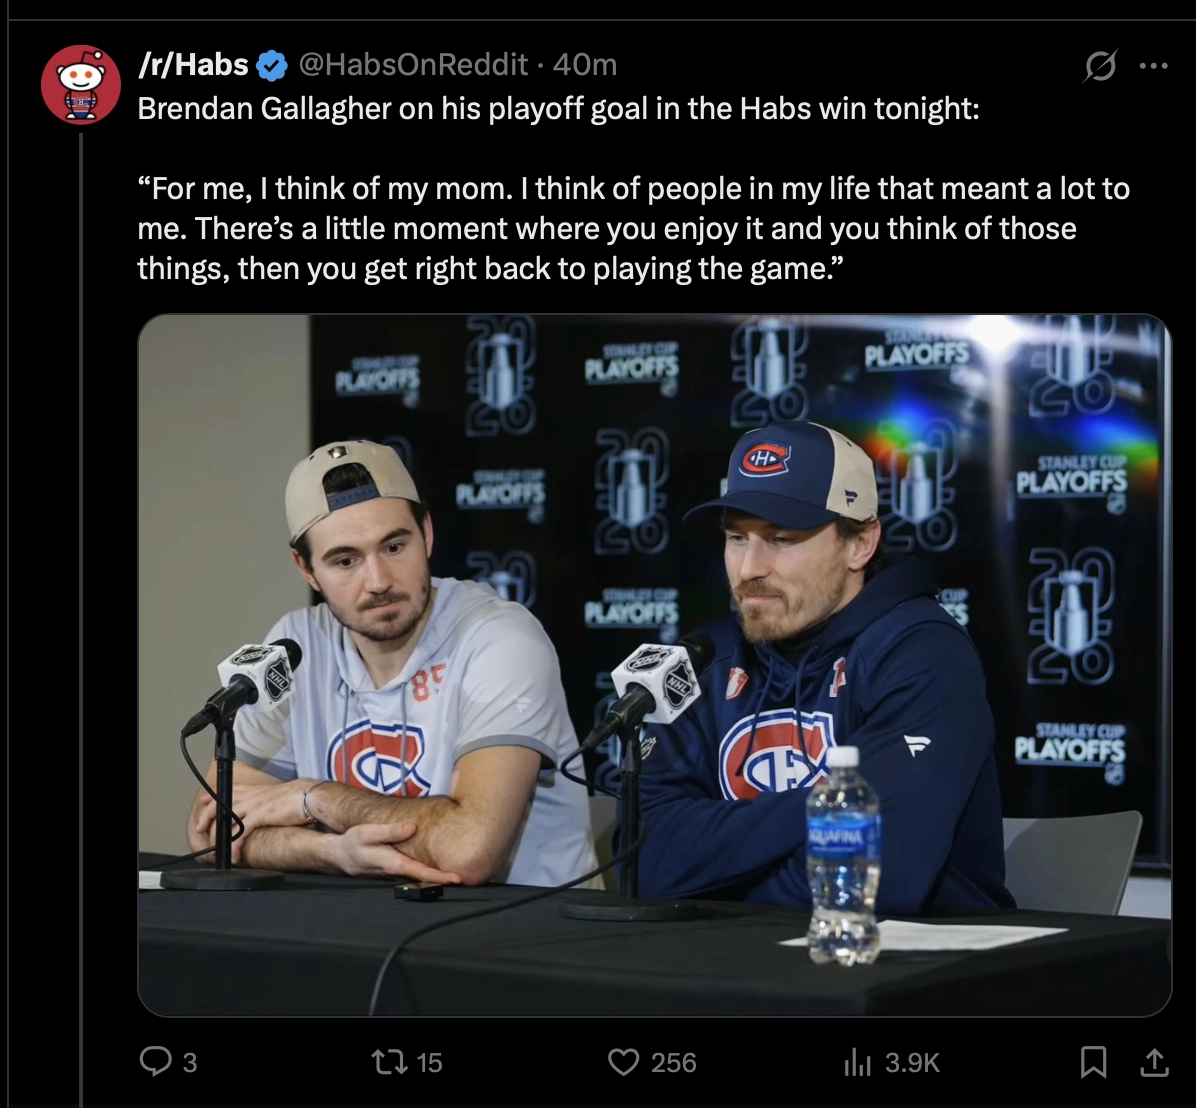Viewport: 1196px width, 1108px height.
Task: Click the reply count 3
Action: [x=190, y=1062]
